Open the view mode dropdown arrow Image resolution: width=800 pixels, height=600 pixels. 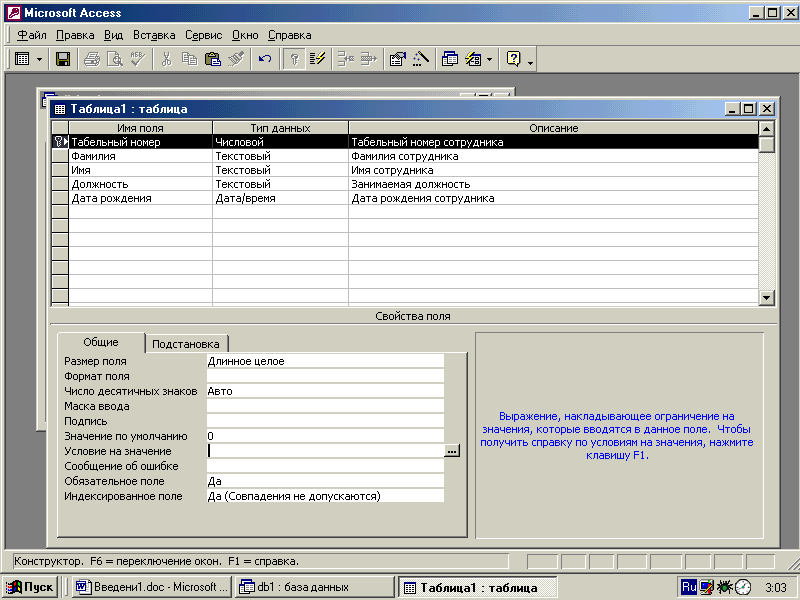point(39,59)
